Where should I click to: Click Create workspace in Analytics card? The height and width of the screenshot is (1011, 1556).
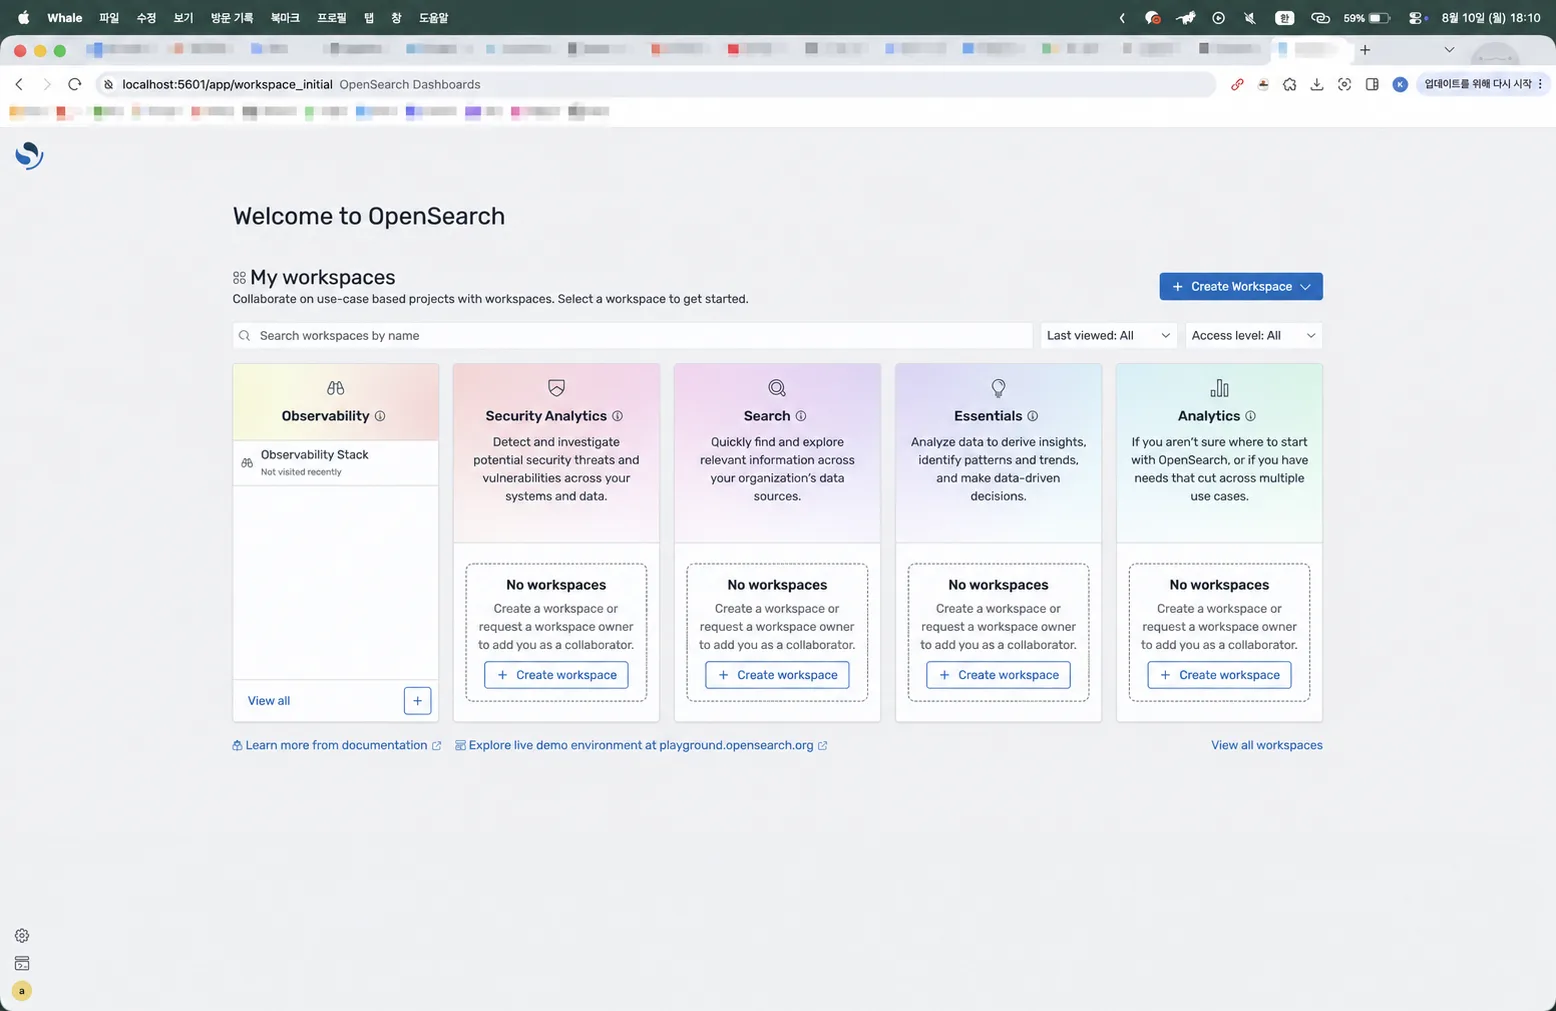1219,675
